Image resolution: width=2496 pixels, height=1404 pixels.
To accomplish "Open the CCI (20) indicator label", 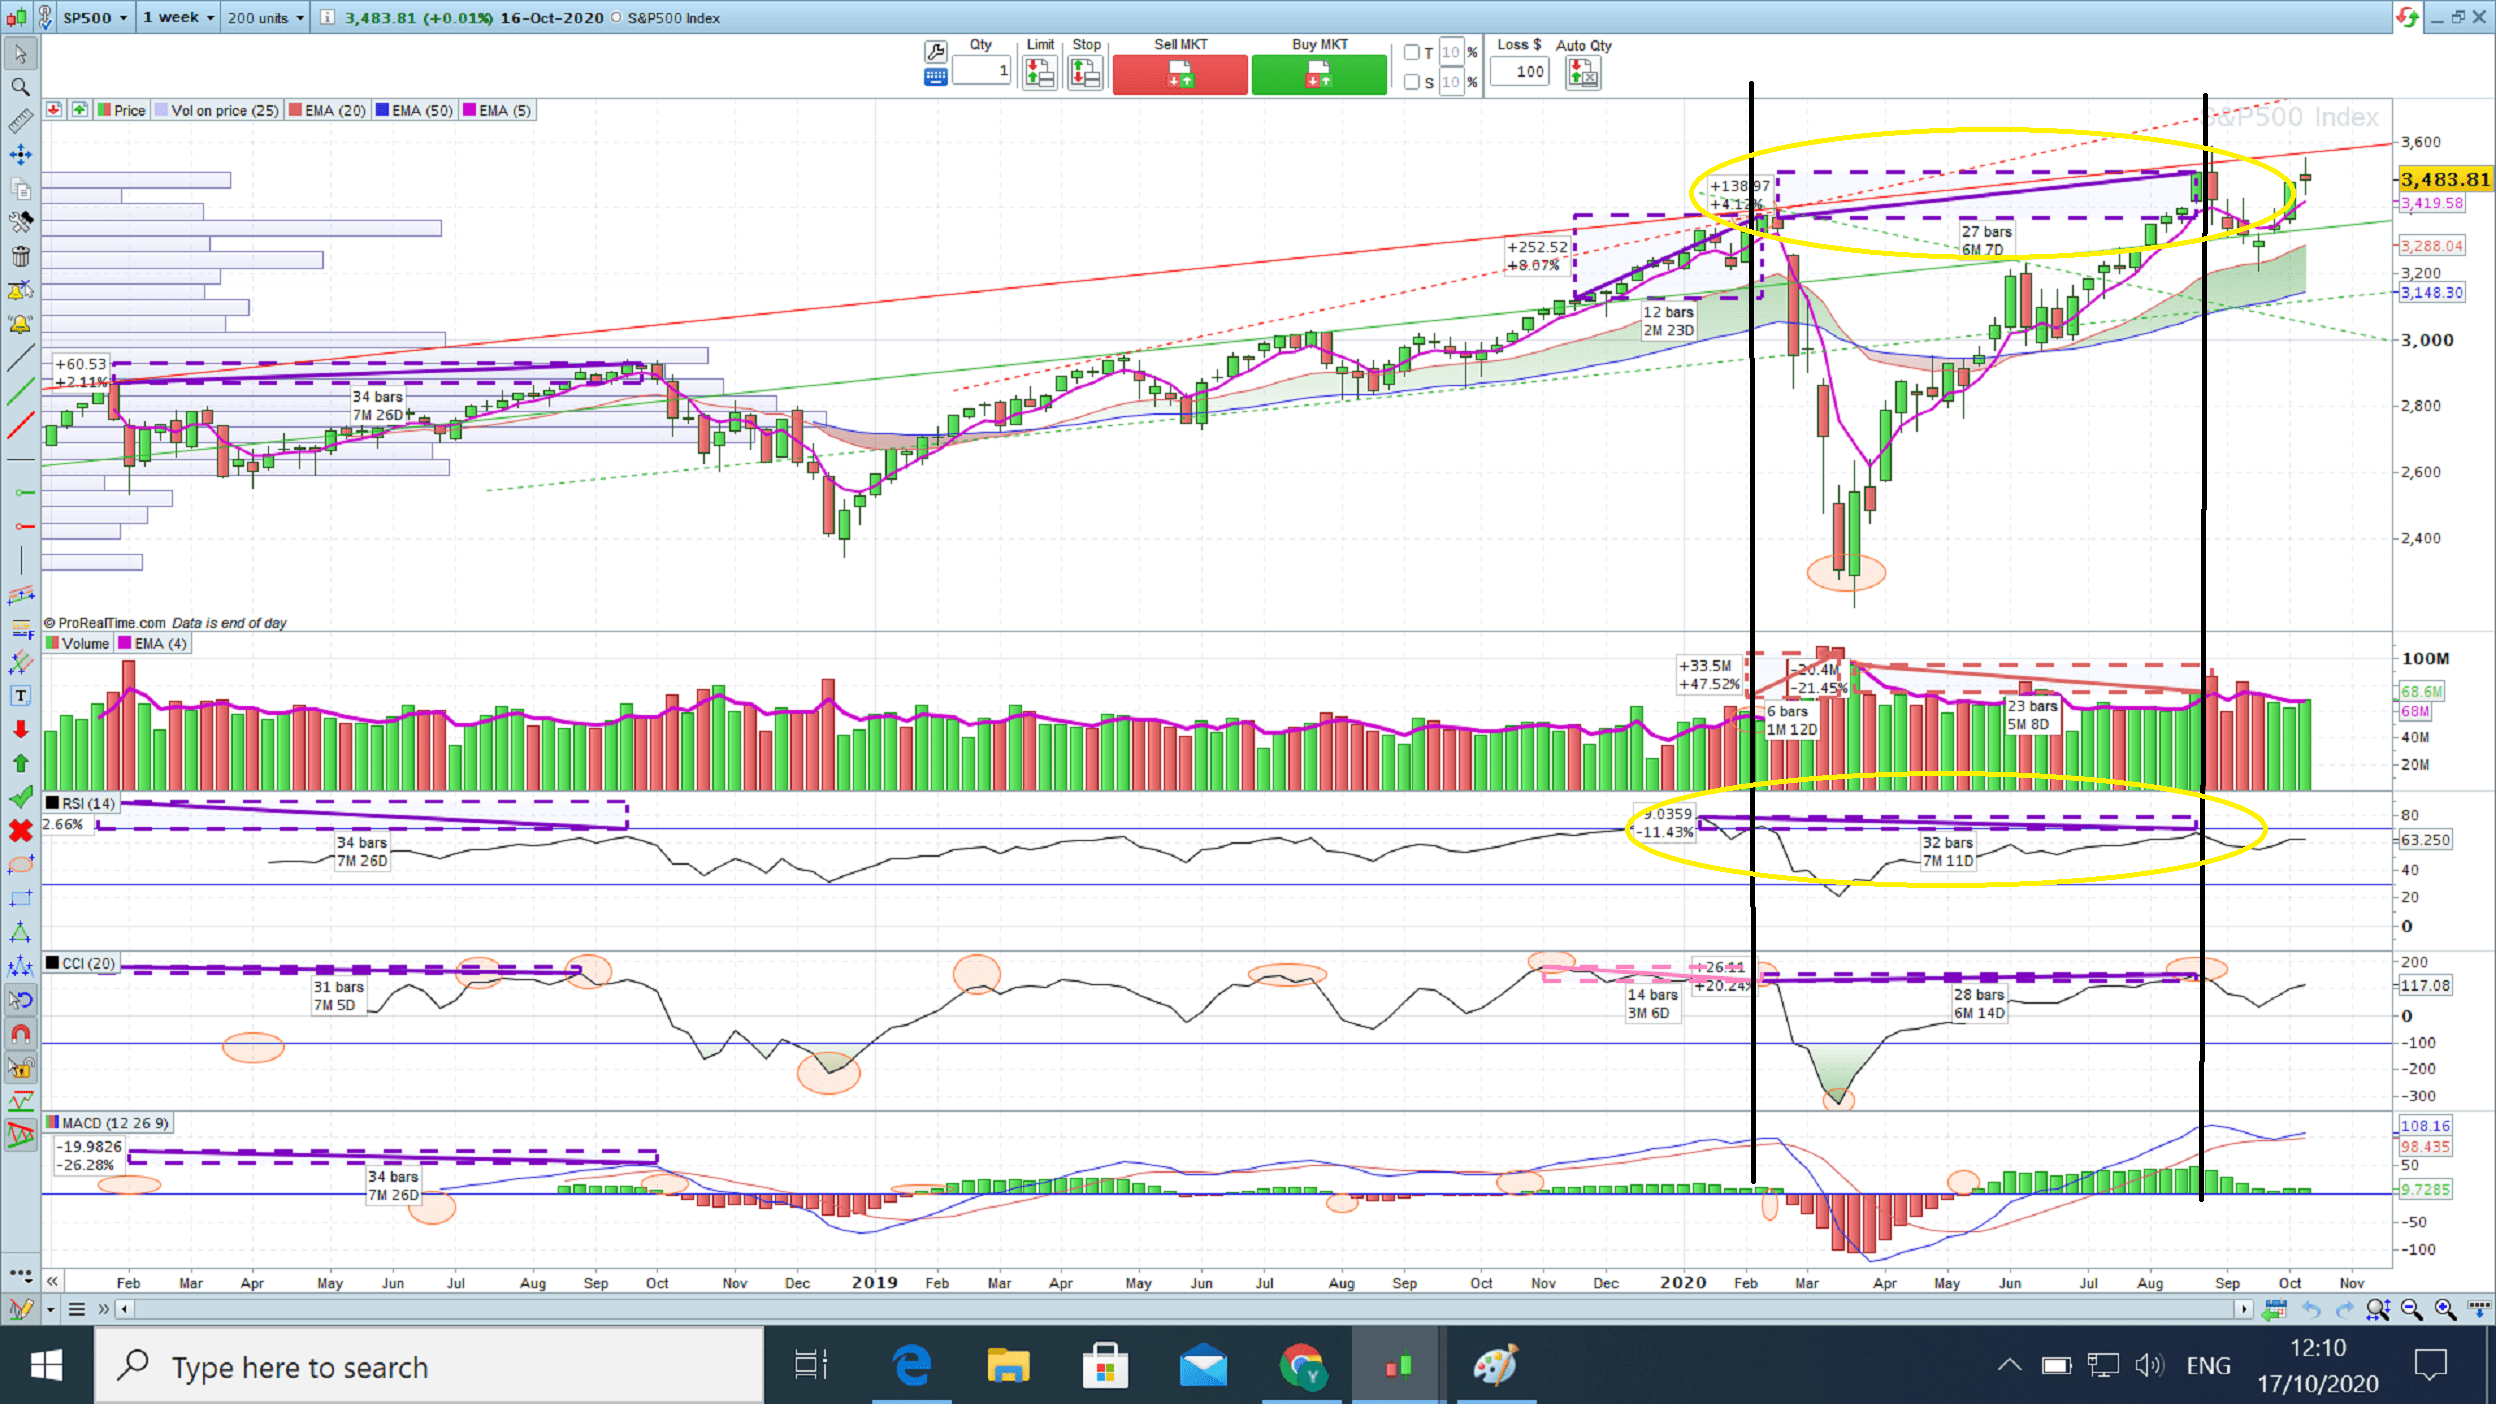I will coord(81,963).
